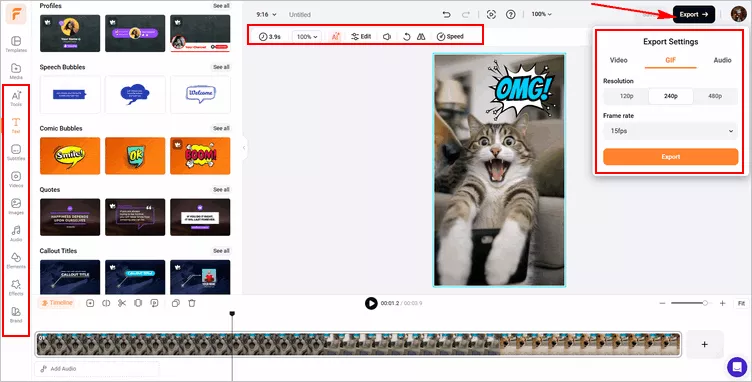Redo the last action

(x=466, y=14)
